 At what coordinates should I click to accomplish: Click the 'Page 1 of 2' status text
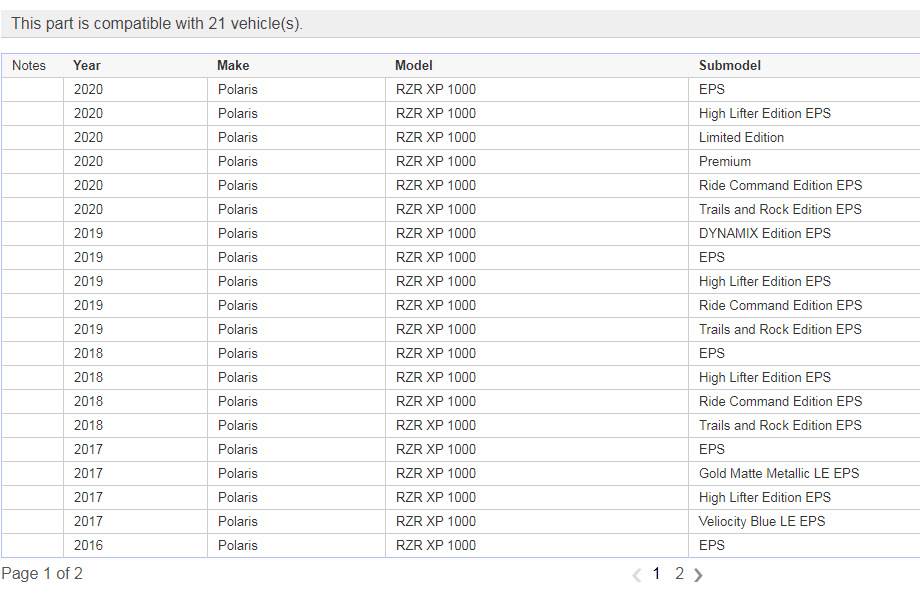[42, 574]
